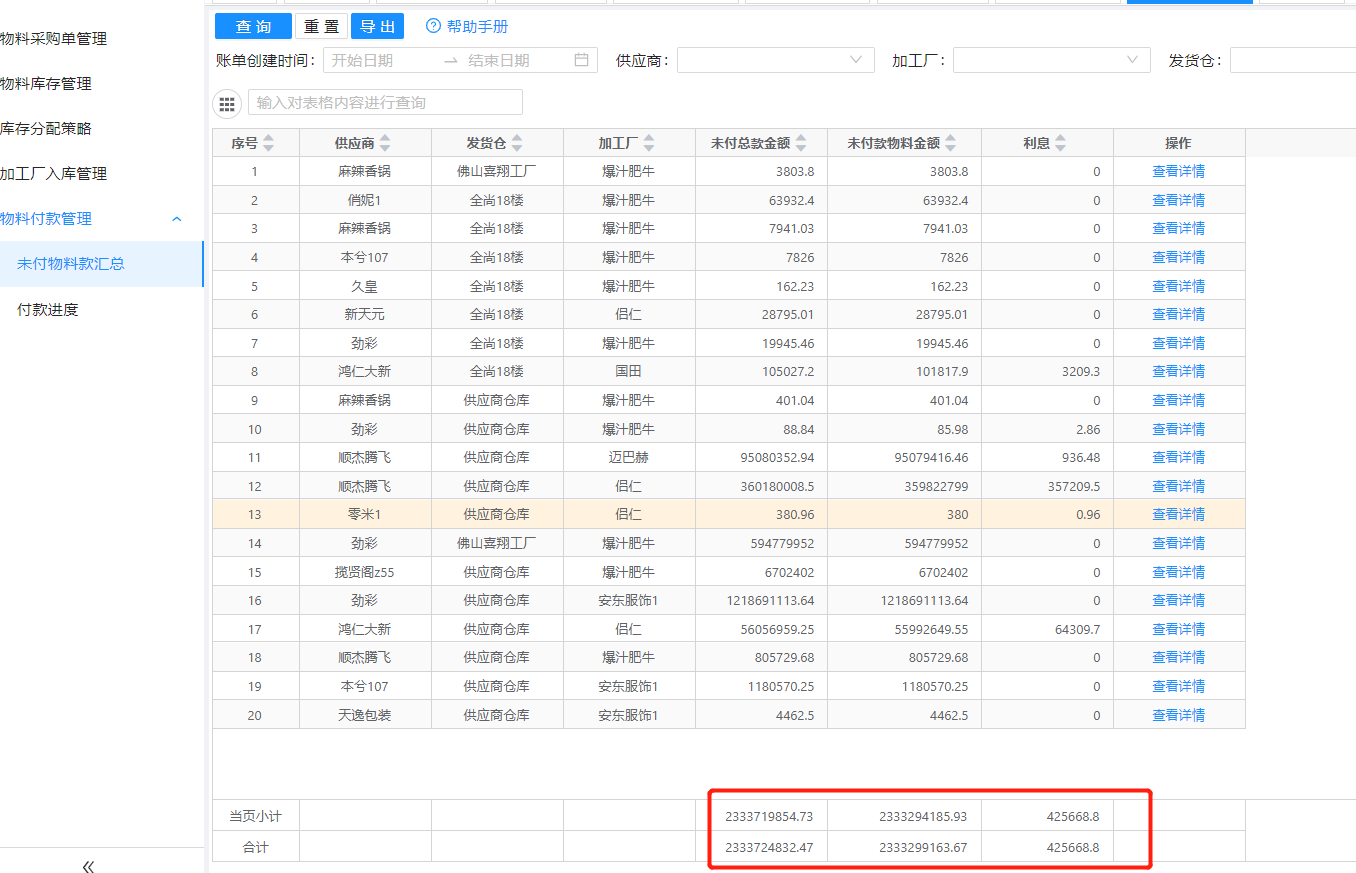Click the grid column settings icon
This screenshot has width=1356, height=873.
click(227, 103)
